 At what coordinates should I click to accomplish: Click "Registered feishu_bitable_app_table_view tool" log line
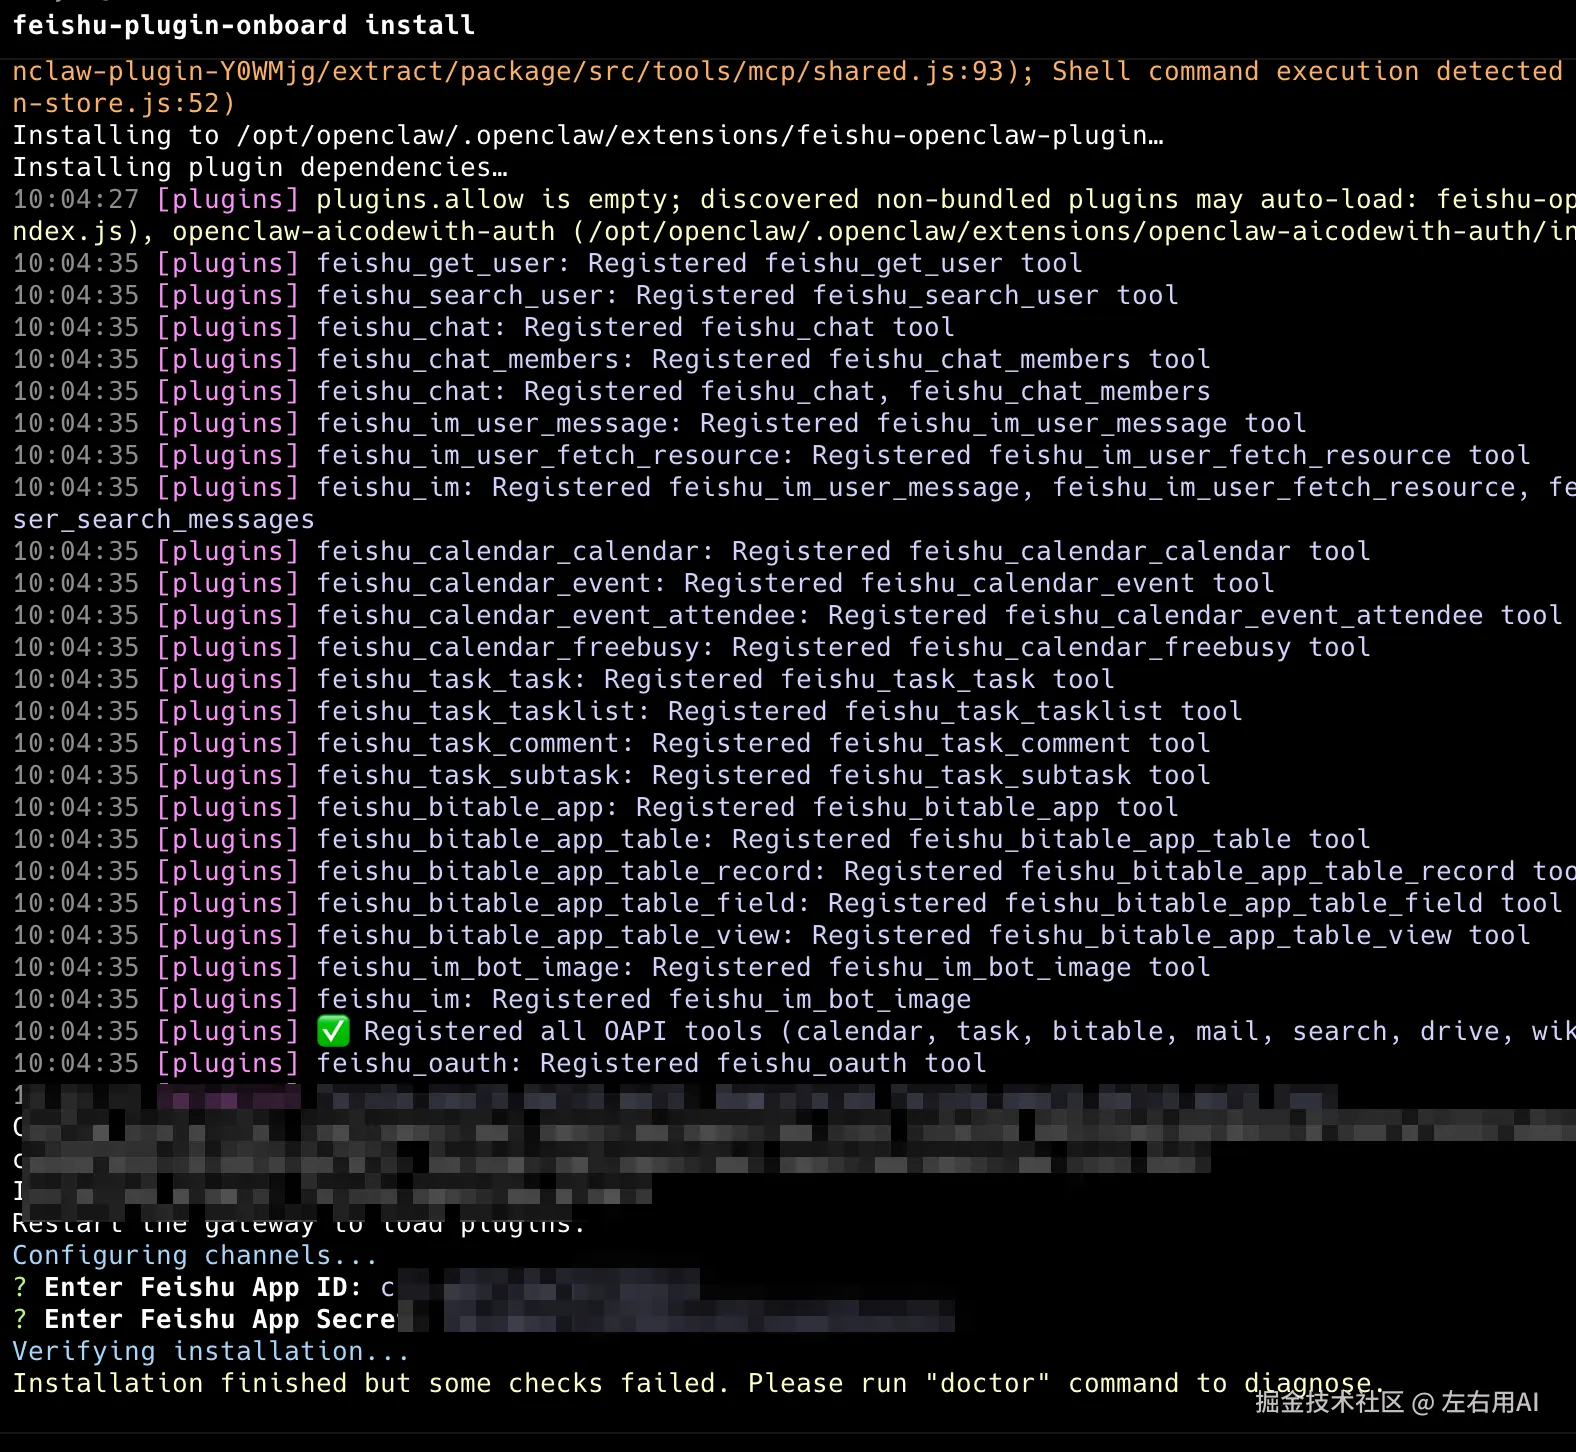click(772, 935)
